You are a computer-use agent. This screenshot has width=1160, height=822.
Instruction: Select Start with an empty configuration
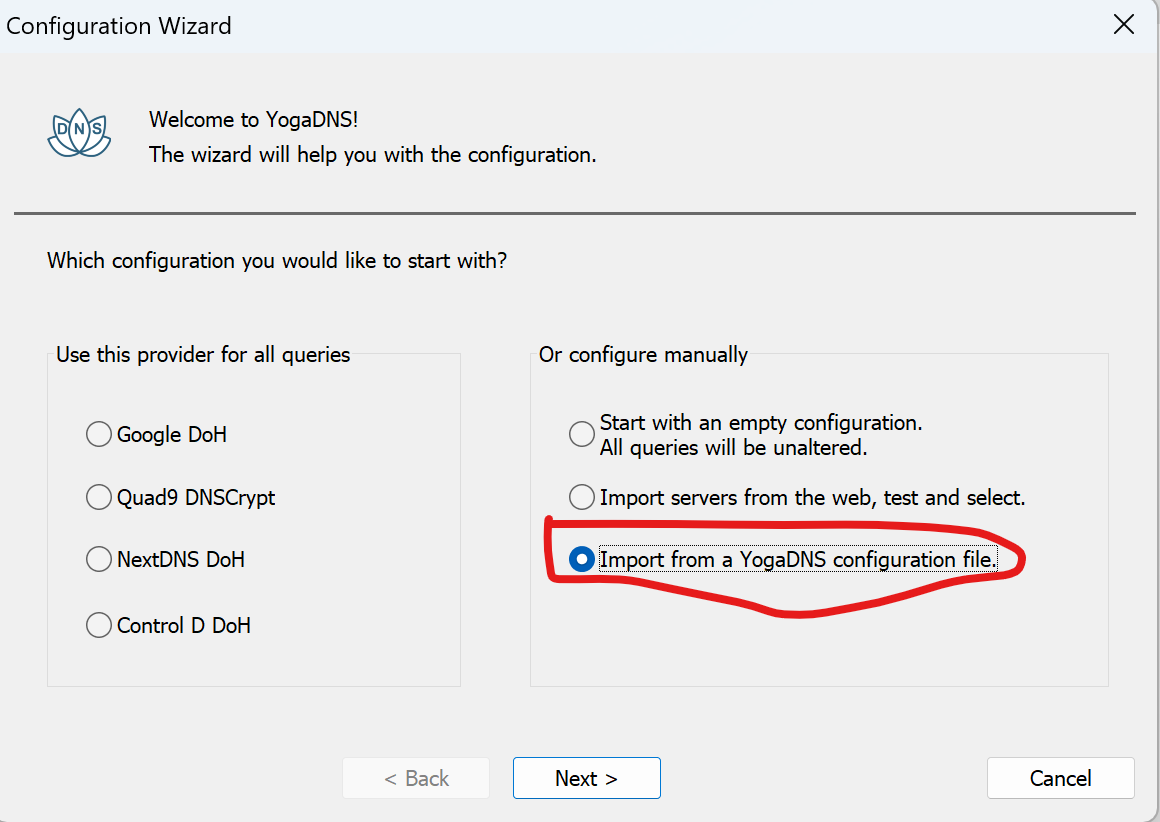tap(581, 435)
